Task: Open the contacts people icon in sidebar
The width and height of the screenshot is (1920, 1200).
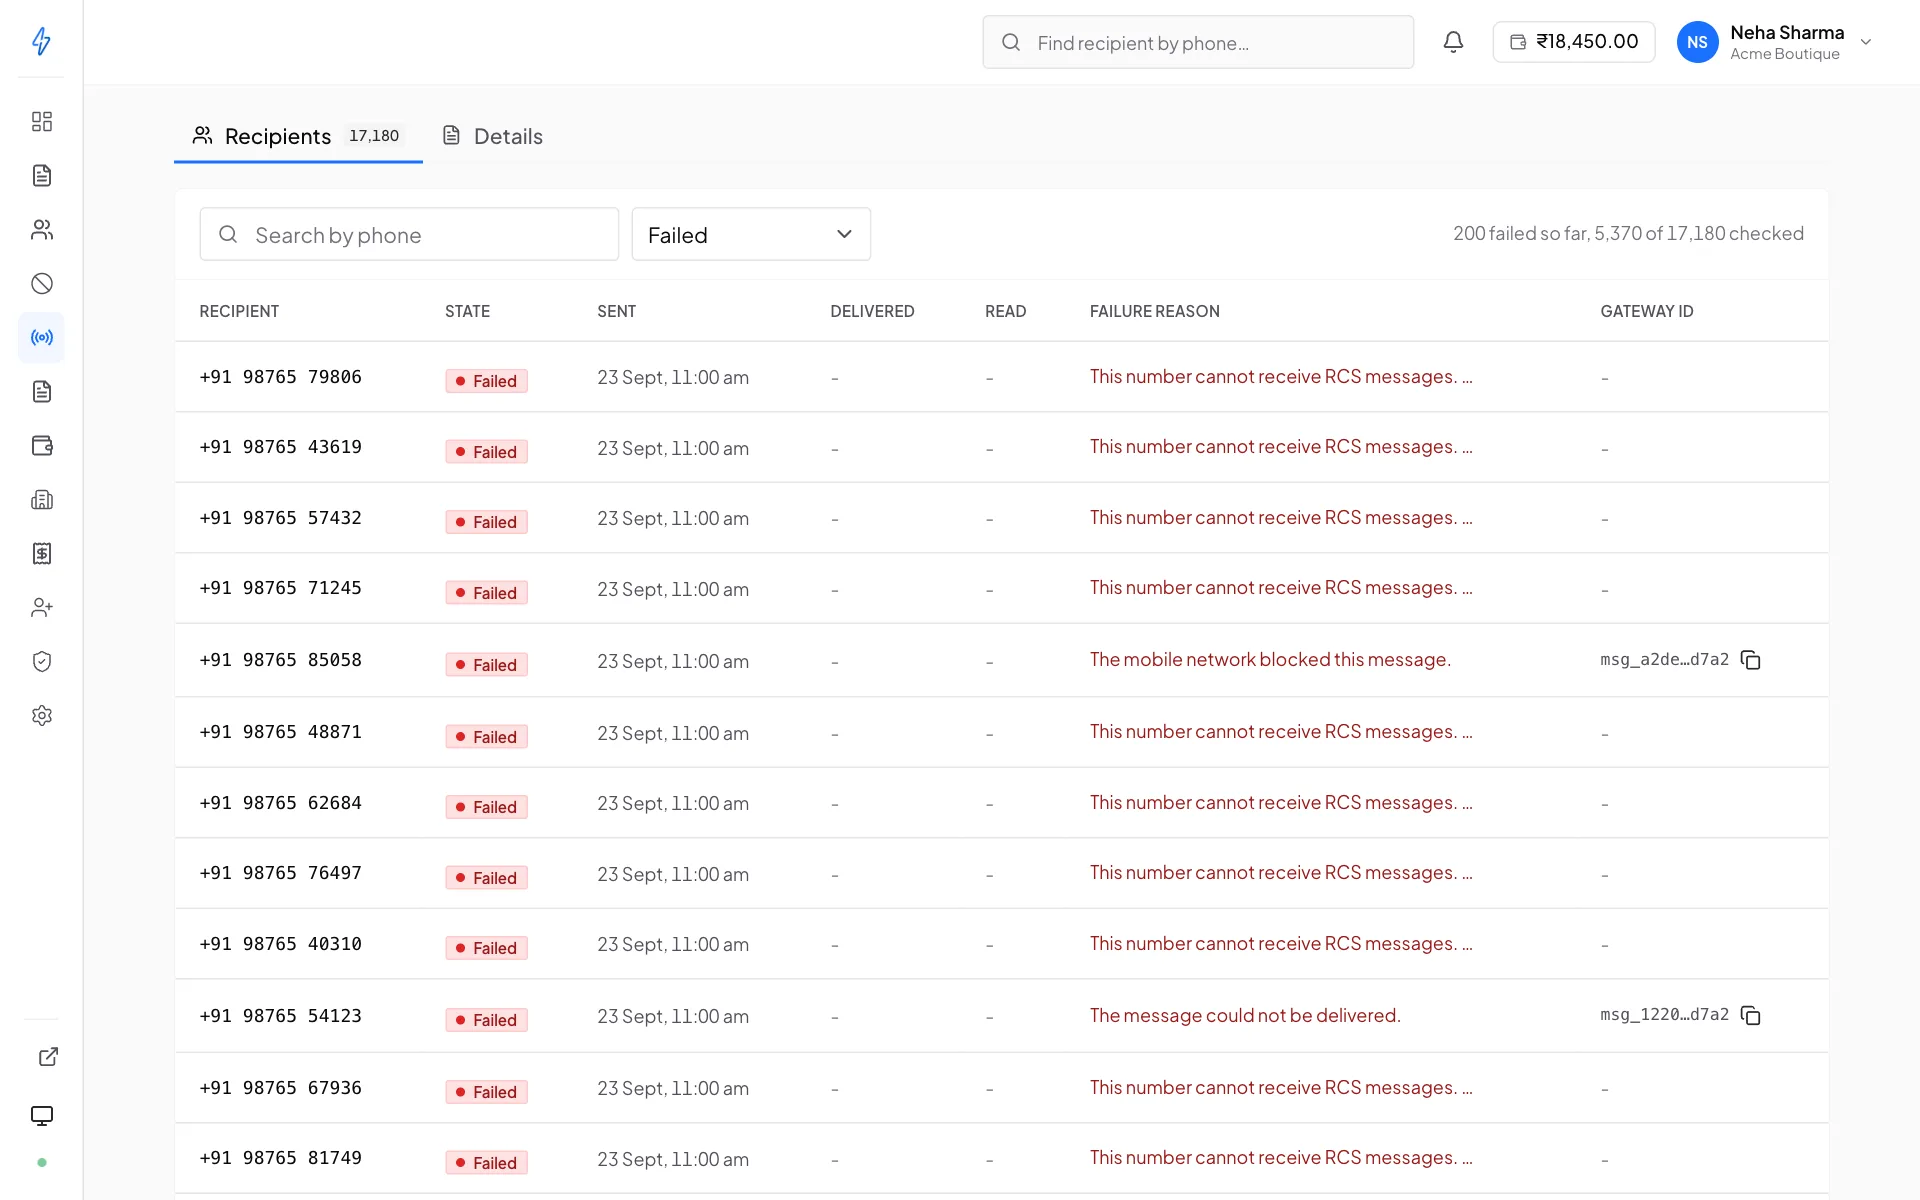Action: (41, 230)
